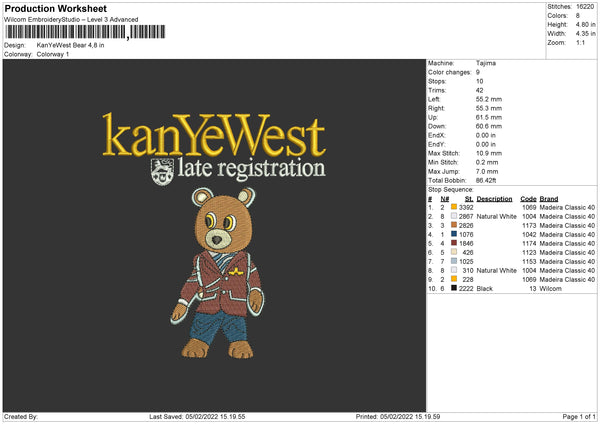Click the Zoom value 1:1
Screen dimensions: 600x424
580,42
